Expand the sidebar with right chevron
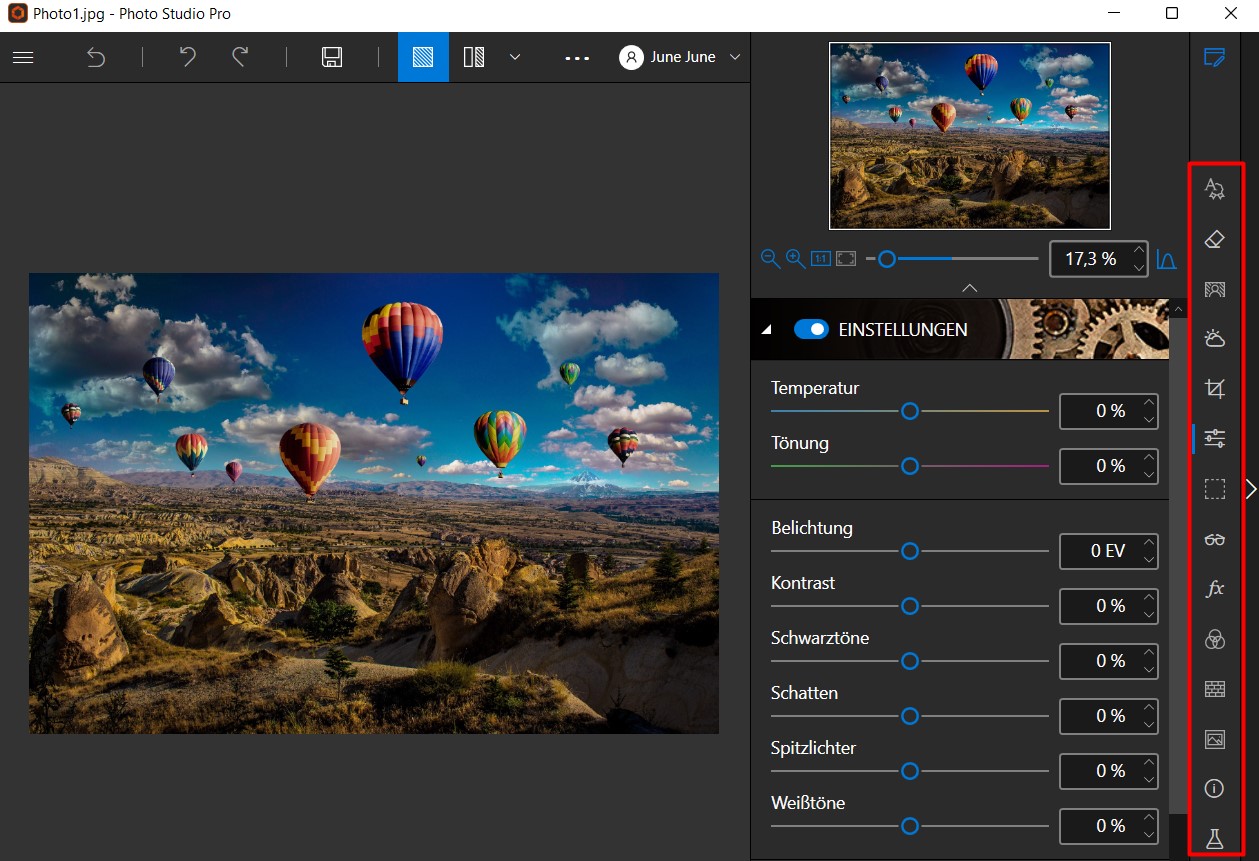1259x861 pixels. point(1251,488)
